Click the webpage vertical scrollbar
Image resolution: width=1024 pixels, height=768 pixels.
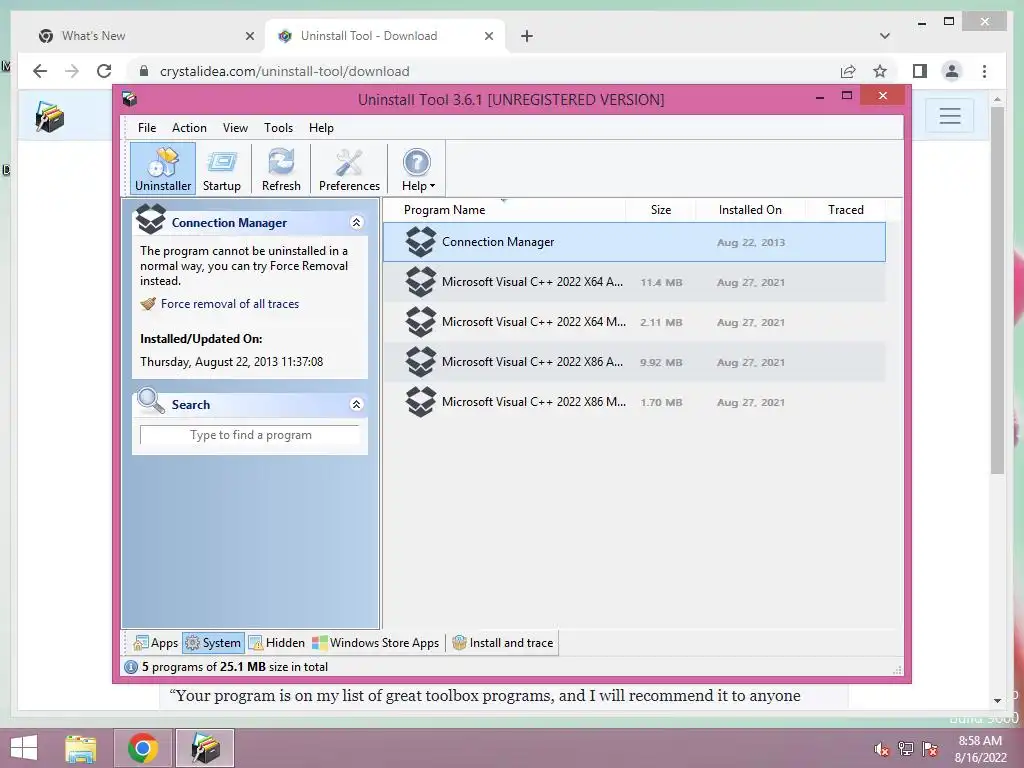point(997,291)
